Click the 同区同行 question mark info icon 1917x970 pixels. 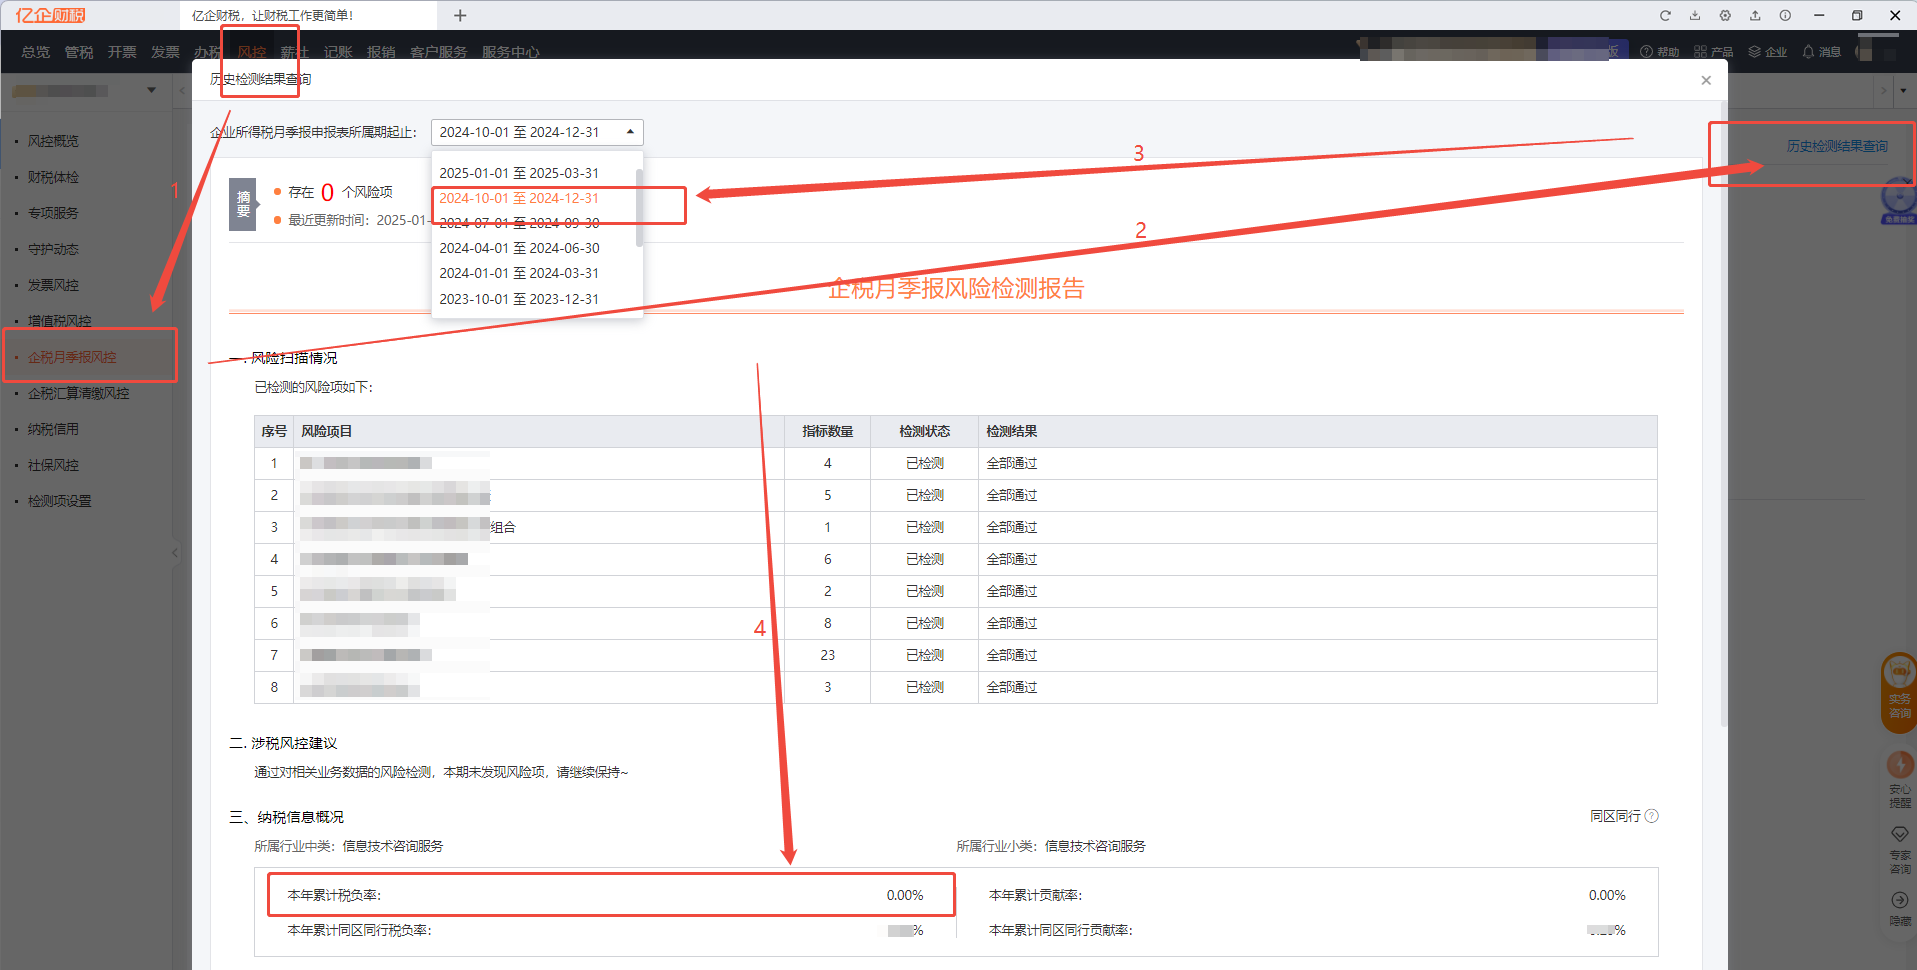pos(1652,816)
